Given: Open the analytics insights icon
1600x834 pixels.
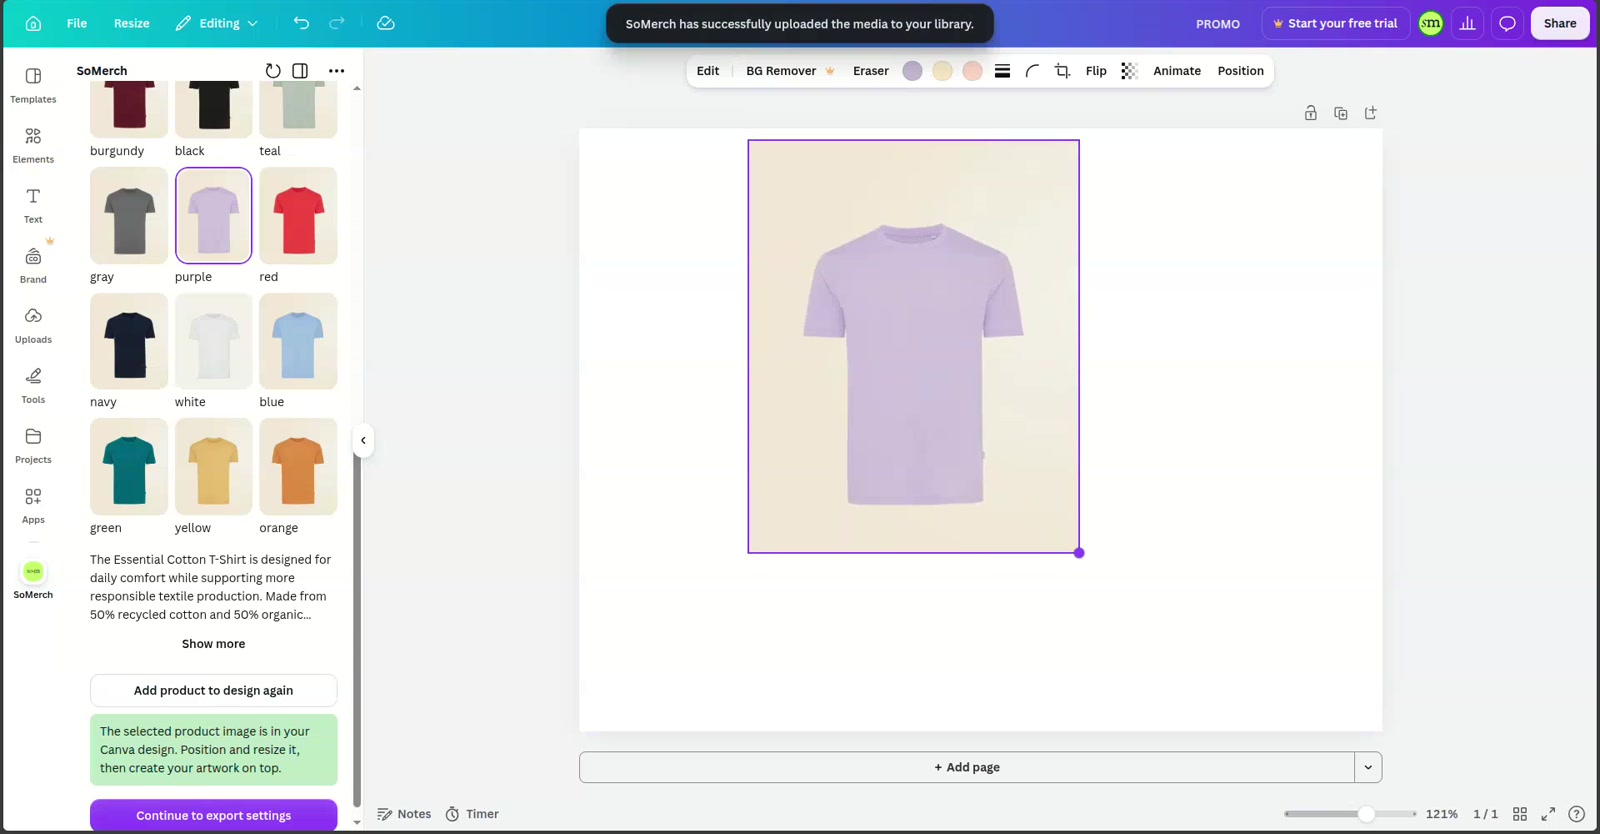Looking at the screenshot, I should [1468, 23].
